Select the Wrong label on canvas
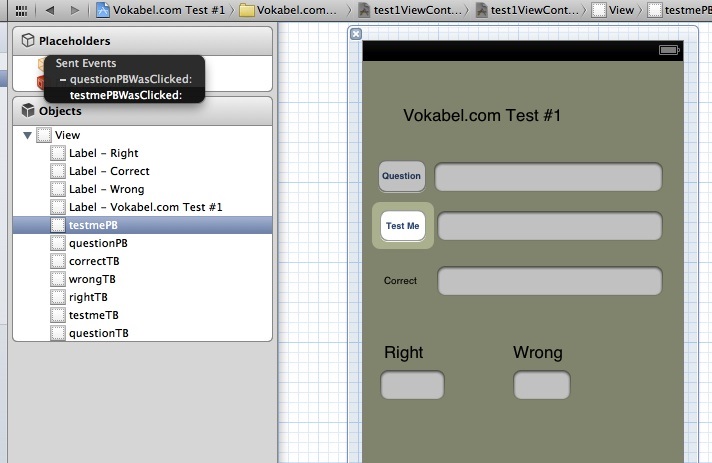 (x=538, y=352)
